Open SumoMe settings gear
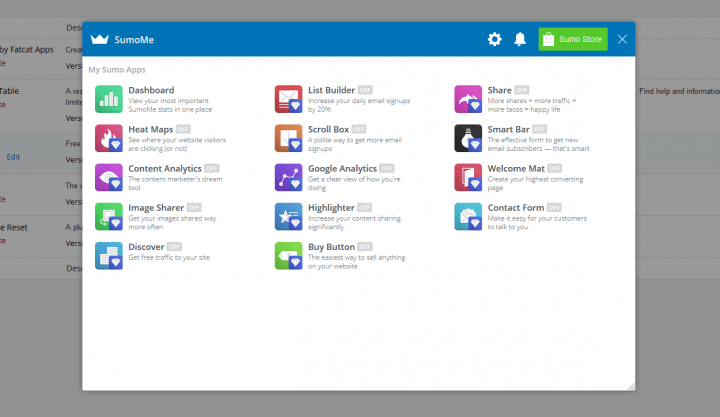Viewport: 720px width, 417px height. click(x=495, y=39)
